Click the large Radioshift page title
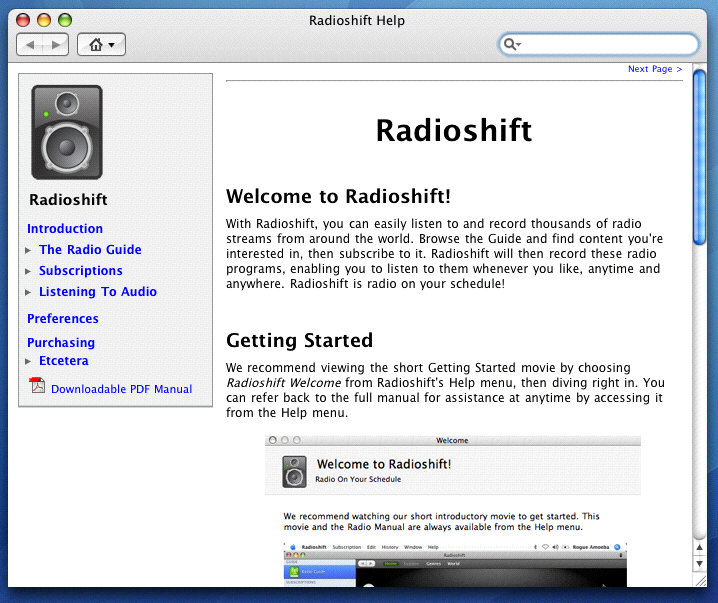 click(454, 130)
